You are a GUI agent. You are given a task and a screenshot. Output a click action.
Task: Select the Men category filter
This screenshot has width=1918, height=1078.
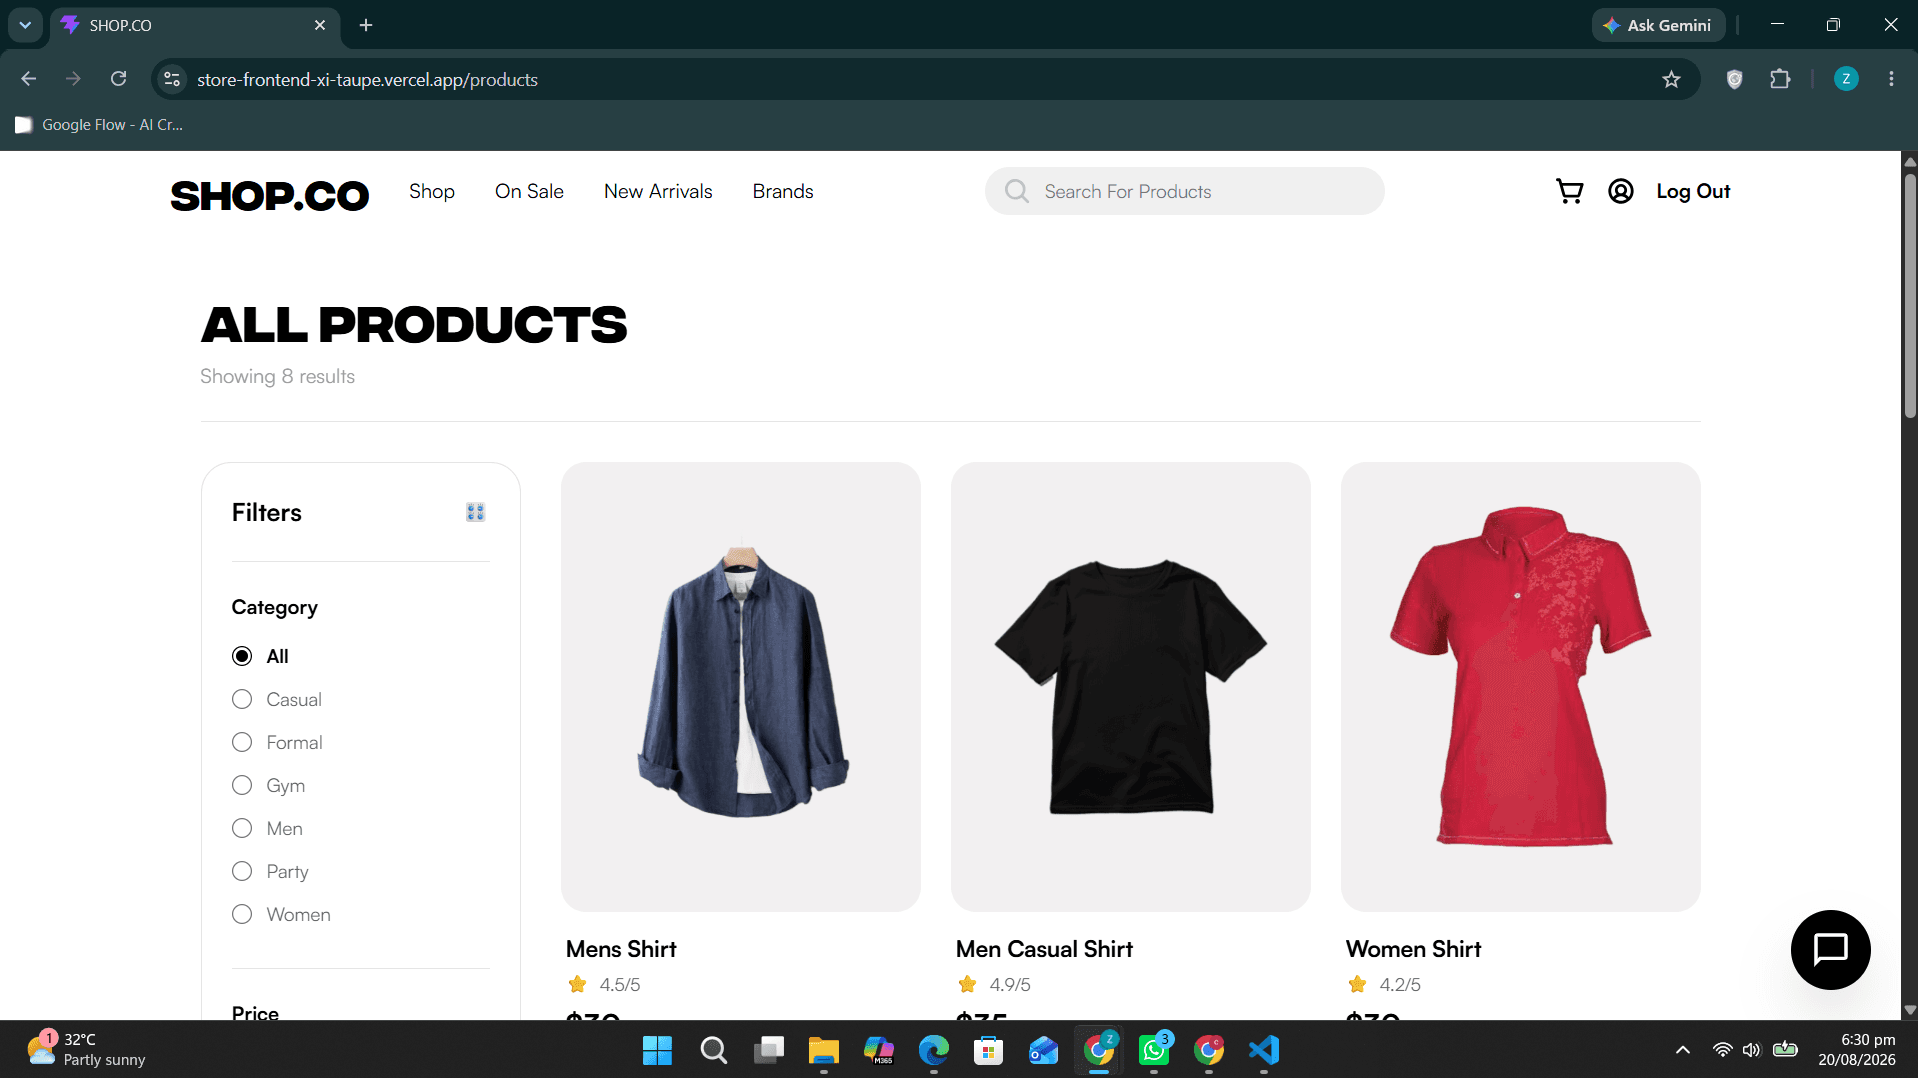click(242, 828)
